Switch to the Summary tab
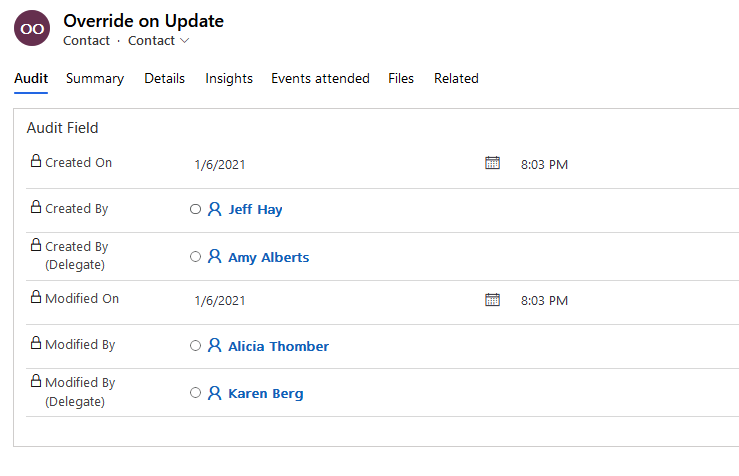Viewport: 739px width, 476px height. point(95,78)
